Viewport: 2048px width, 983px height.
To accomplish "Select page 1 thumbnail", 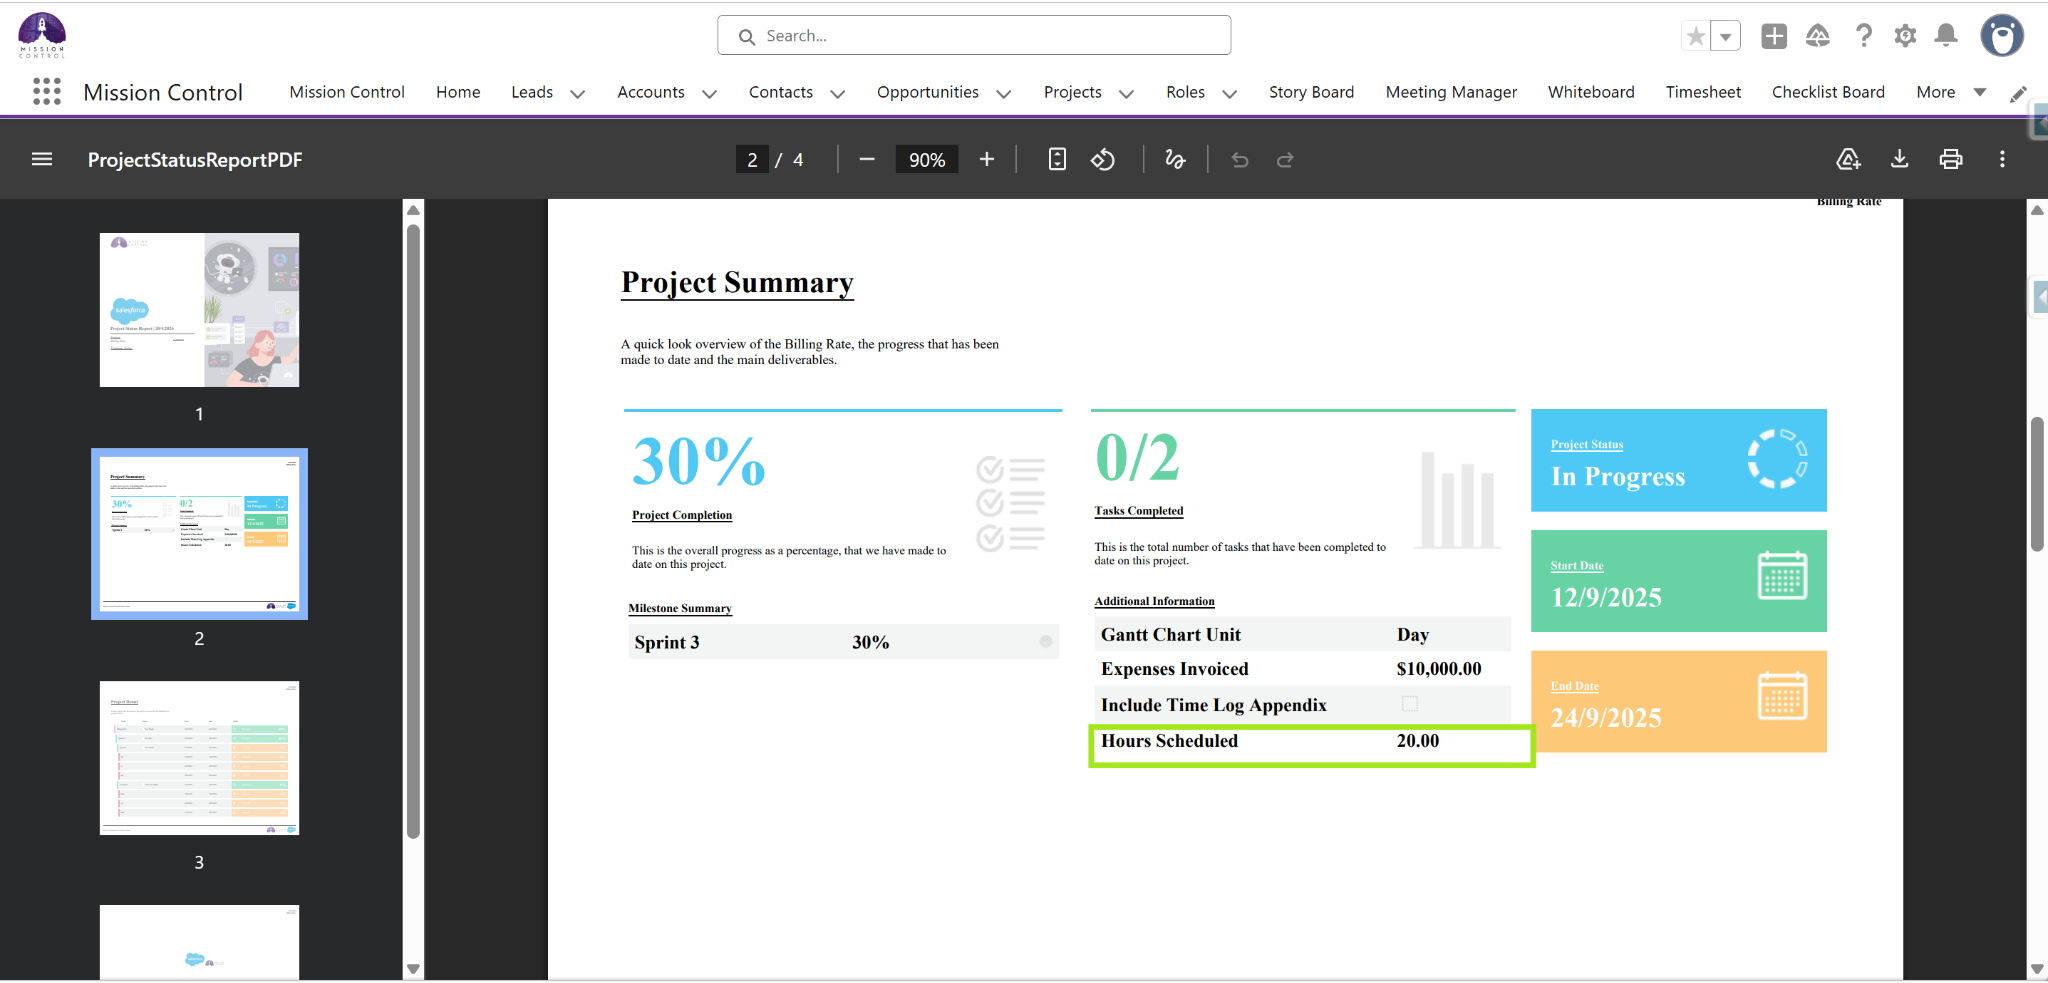I will [199, 310].
